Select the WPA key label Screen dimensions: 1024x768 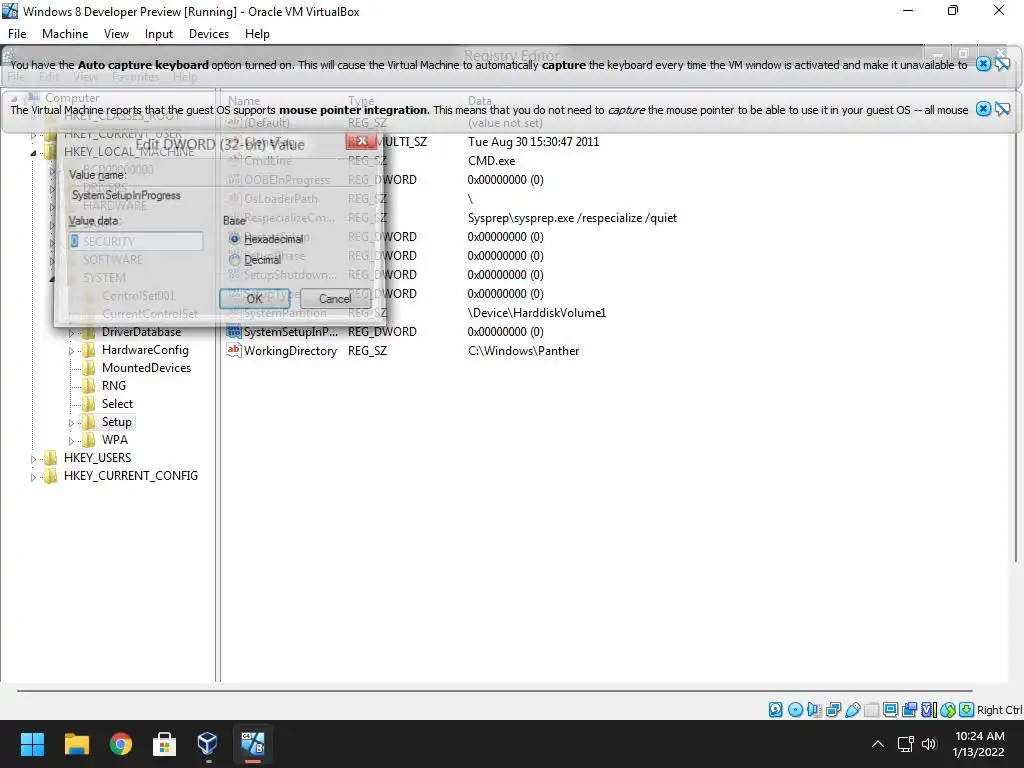[x=115, y=440]
